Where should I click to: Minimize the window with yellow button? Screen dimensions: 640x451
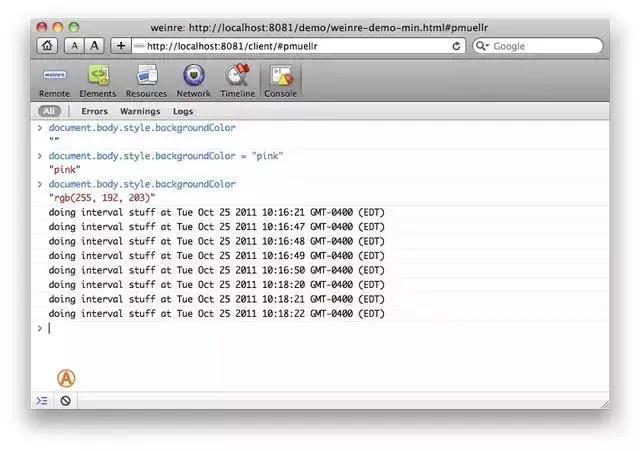click(x=58, y=27)
